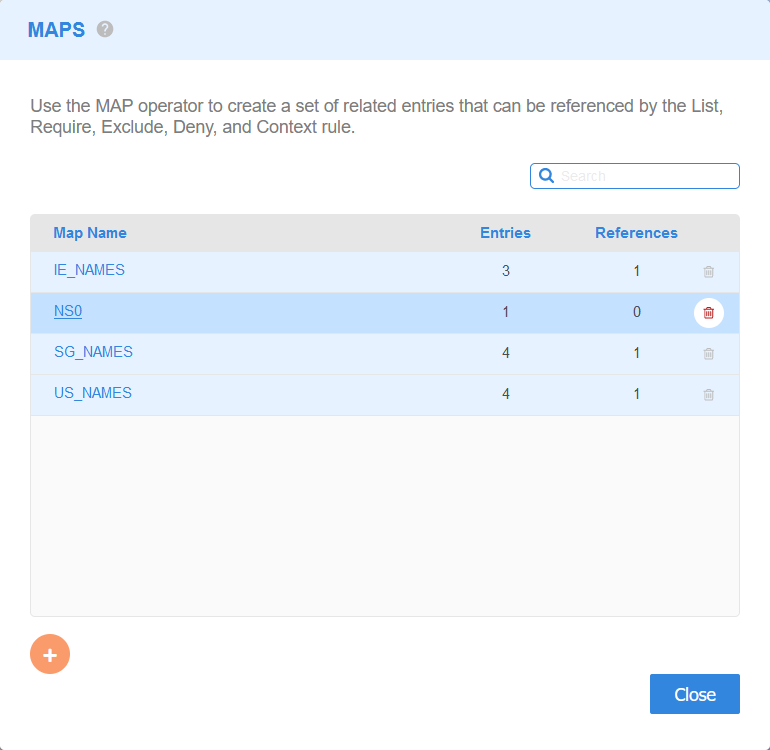Select References value 1 in IE_NAMES row

click(637, 271)
